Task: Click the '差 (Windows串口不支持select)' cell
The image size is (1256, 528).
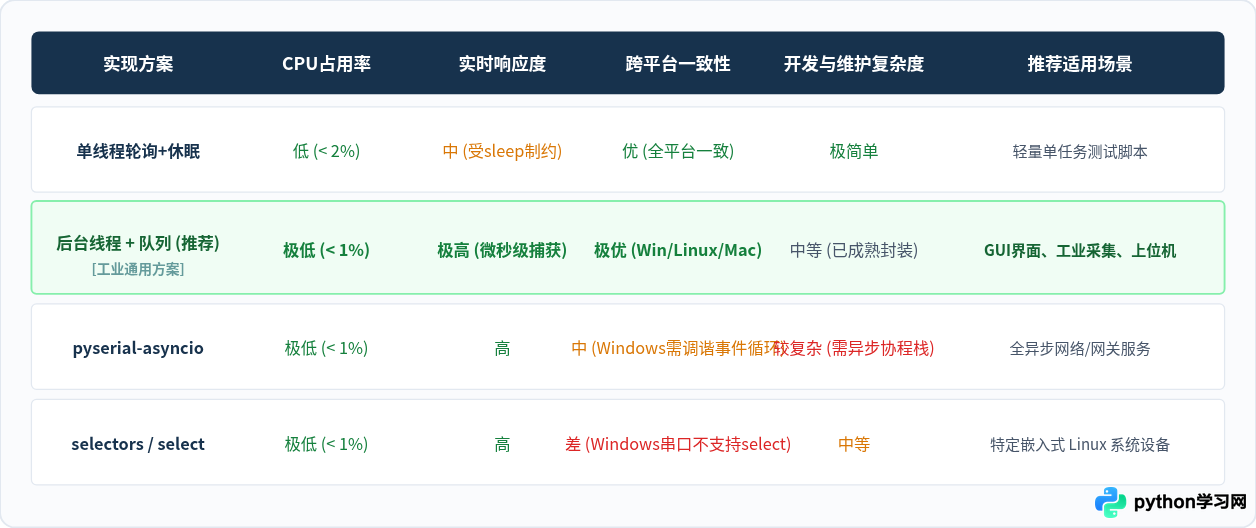Action: pyautogui.click(x=678, y=444)
